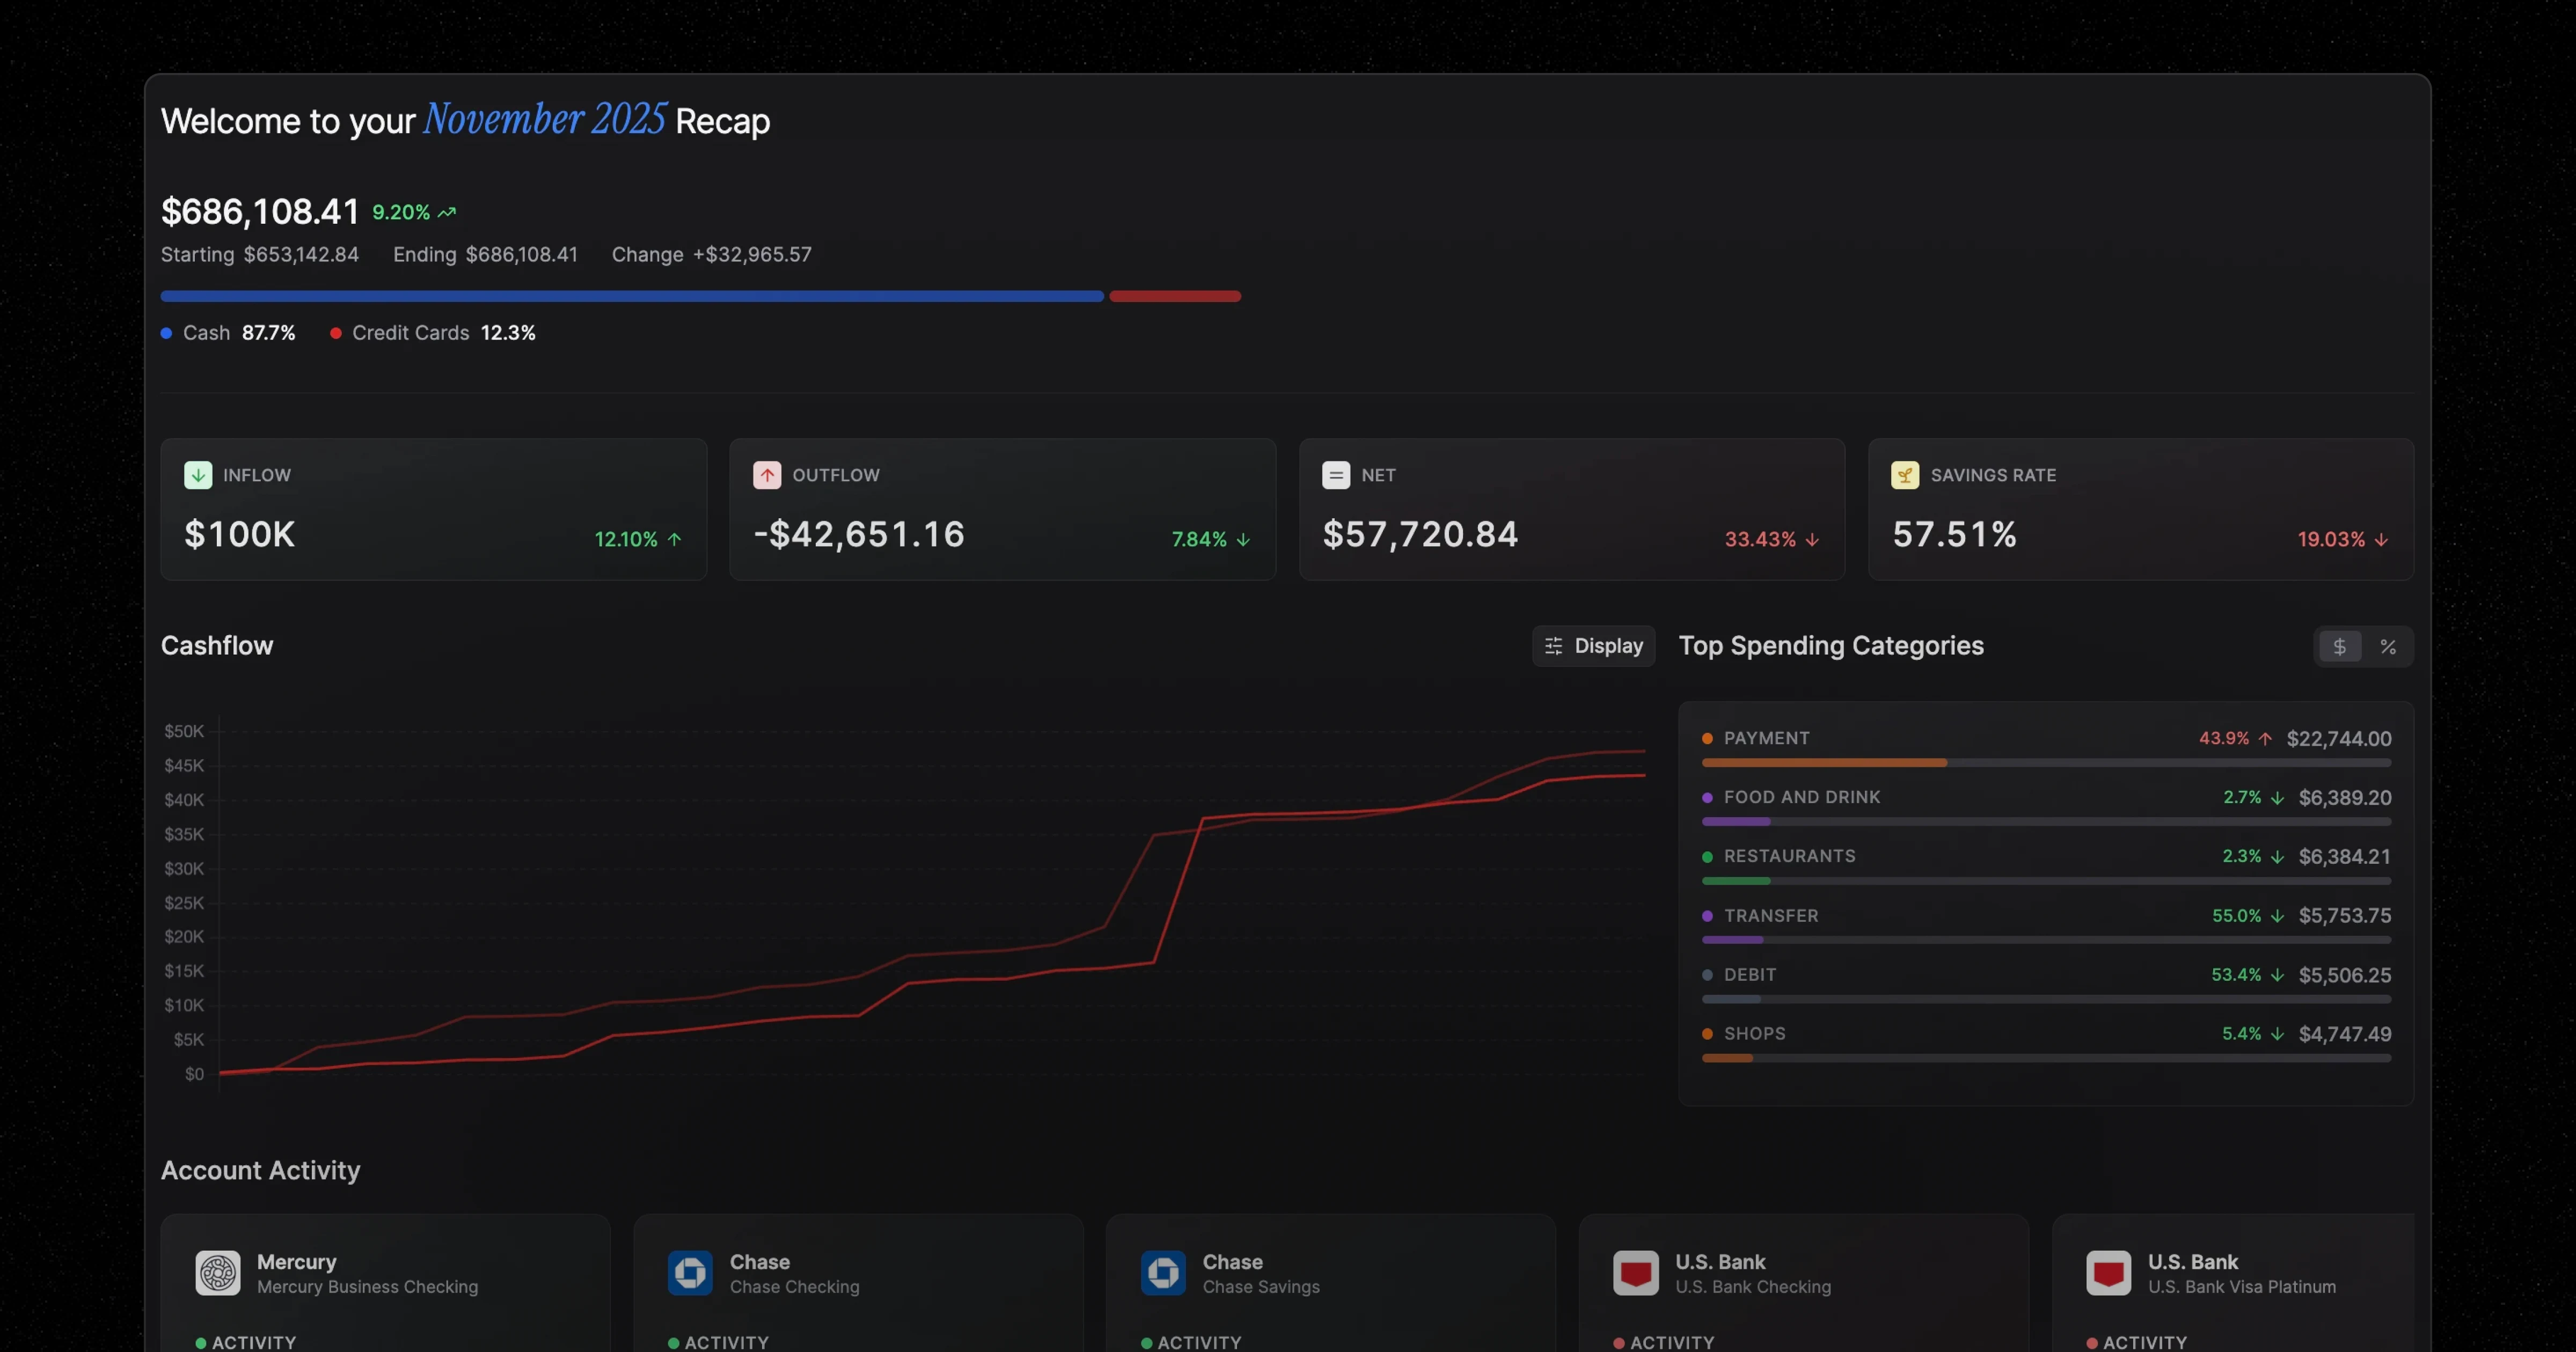Select the Cashflow section heading
The image size is (2576, 1352).
217,646
